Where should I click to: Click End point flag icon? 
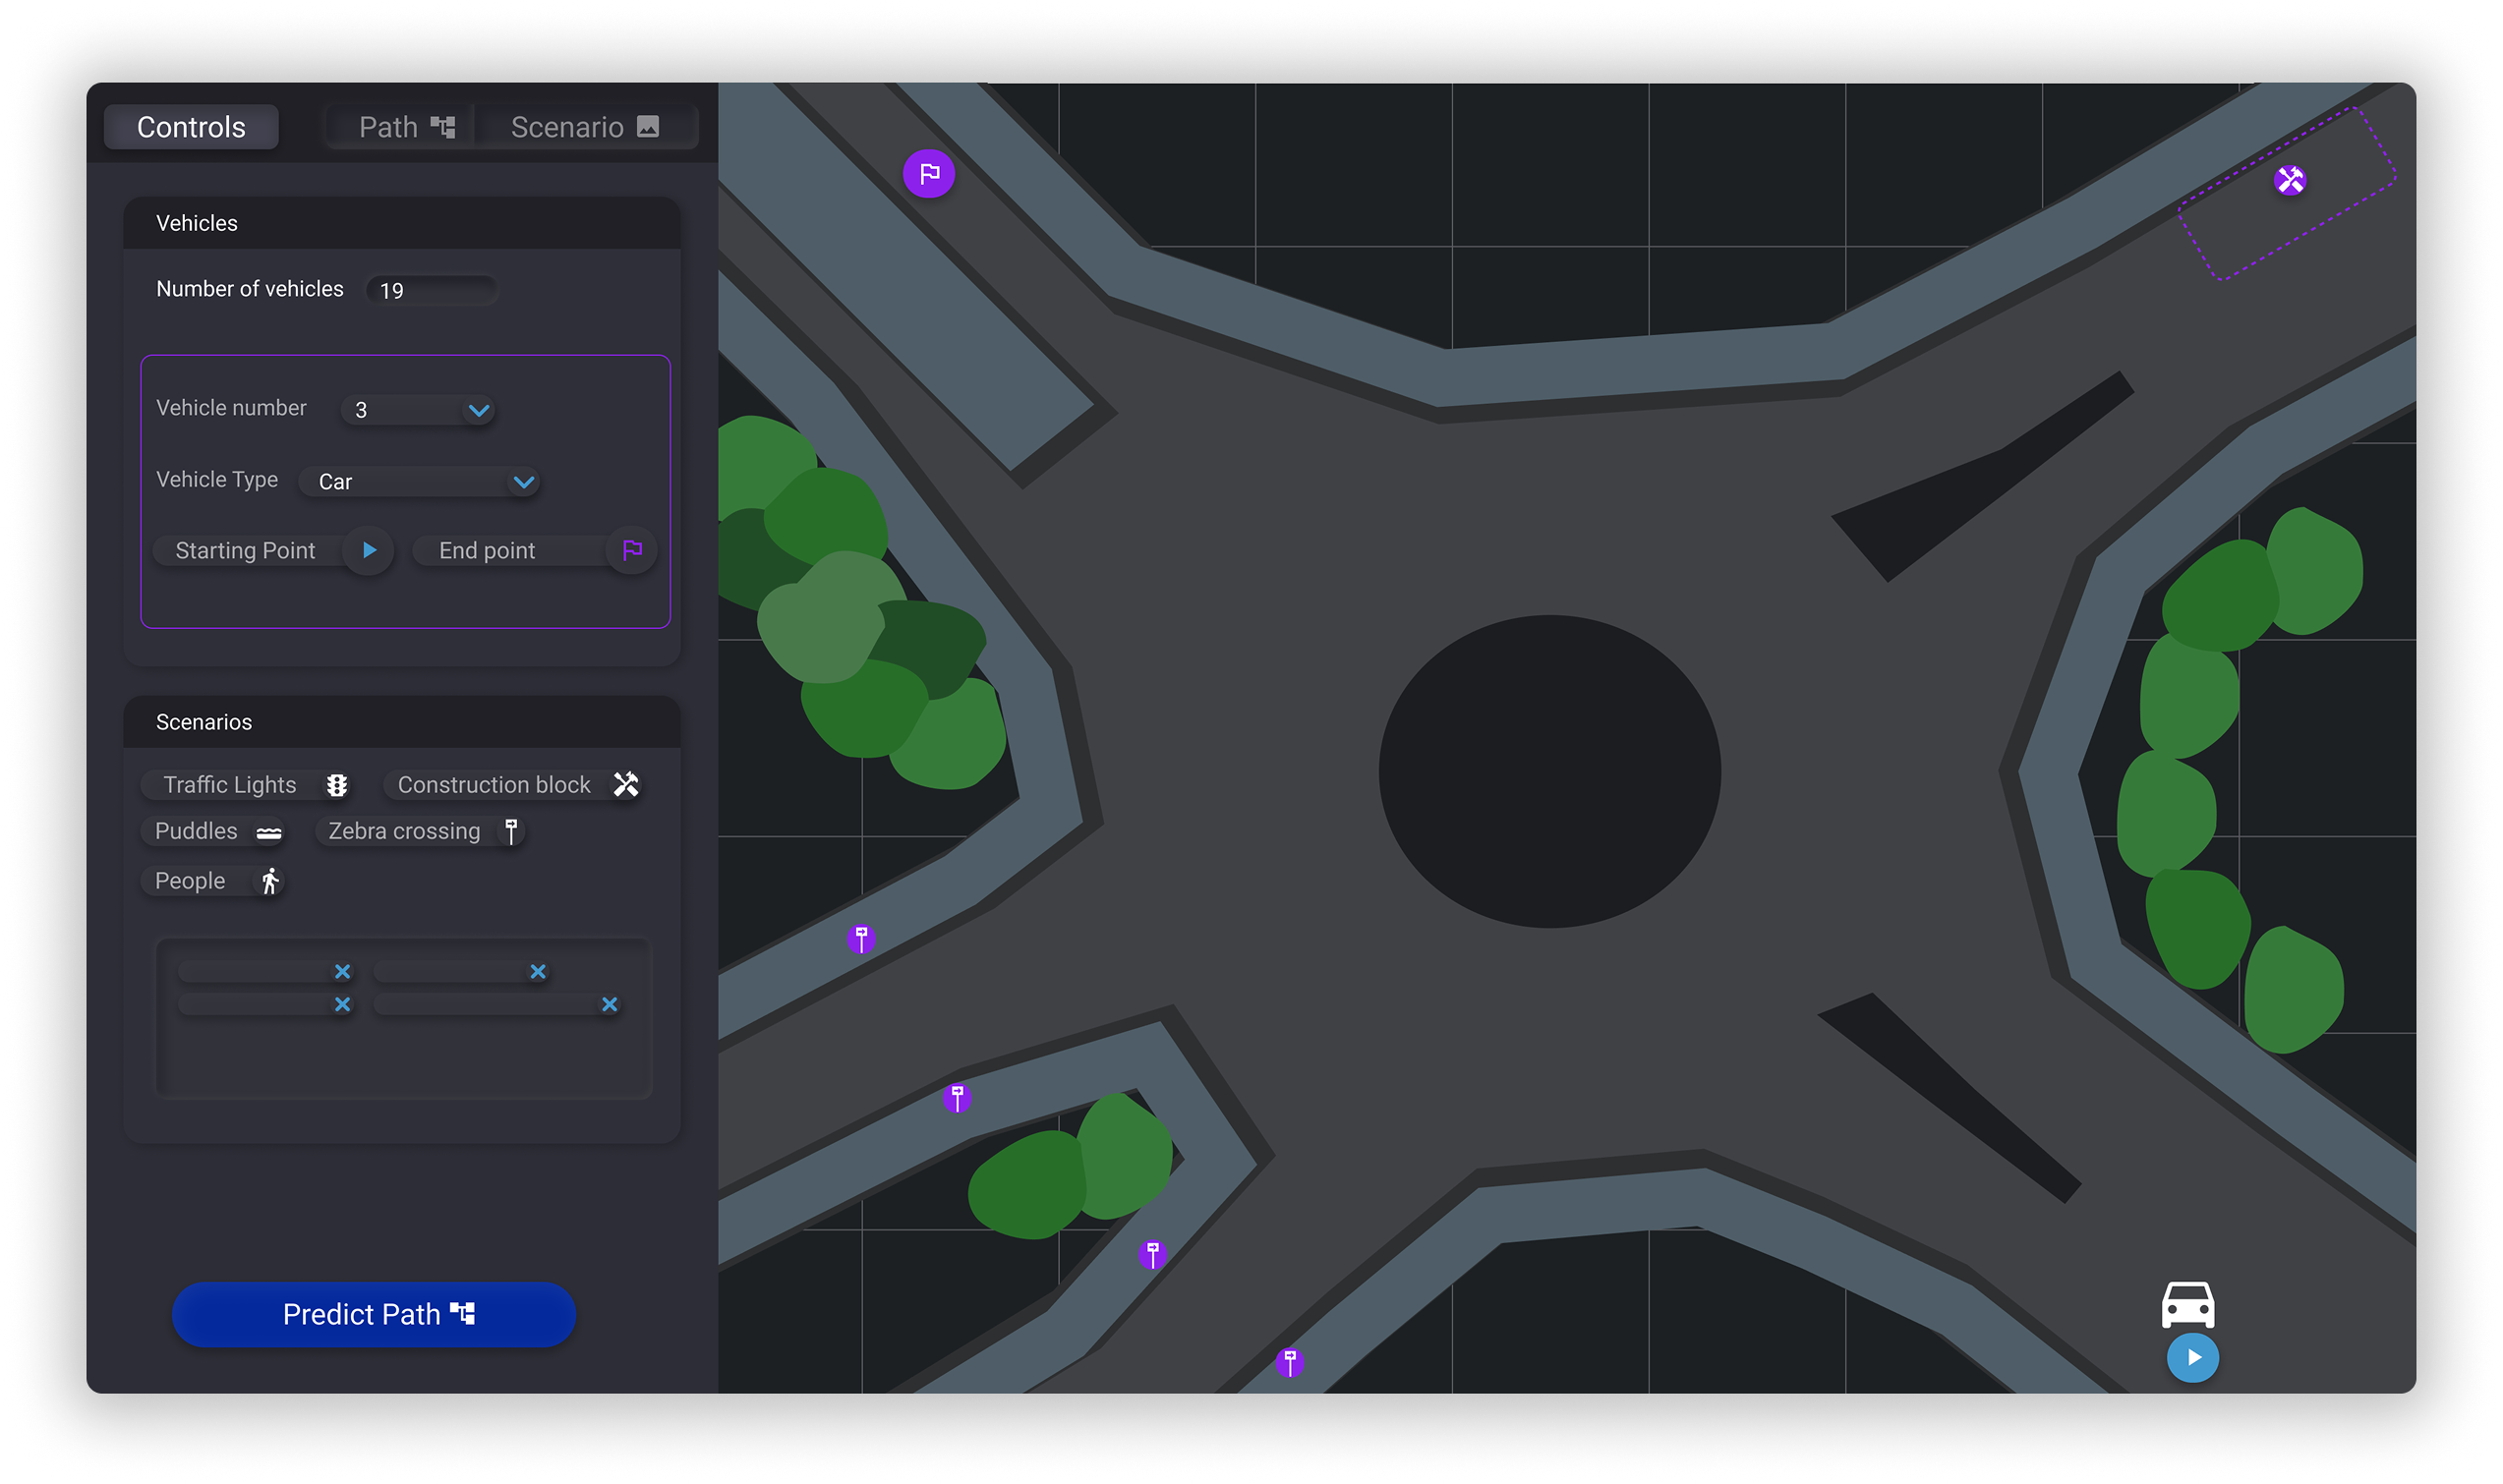[632, 550]
